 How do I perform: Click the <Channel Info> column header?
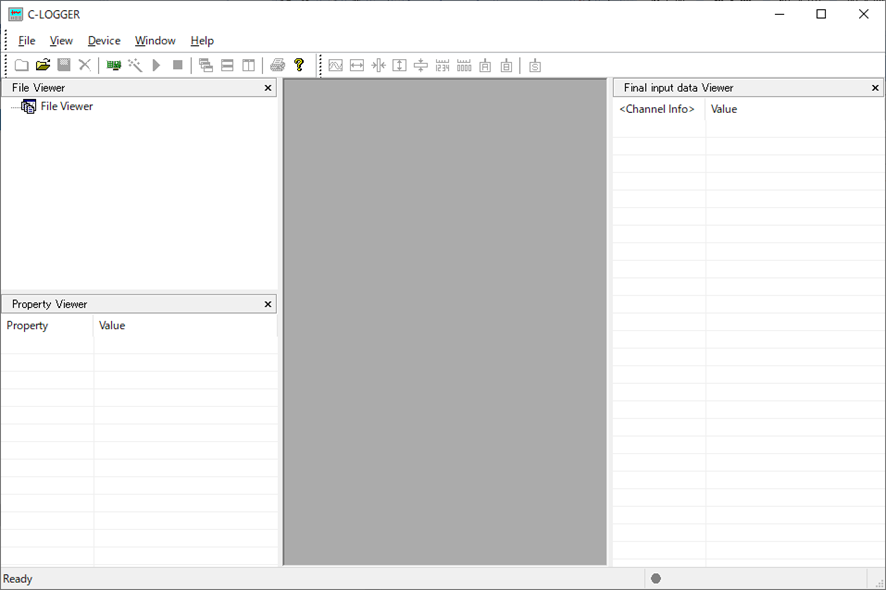click(657, 109)
